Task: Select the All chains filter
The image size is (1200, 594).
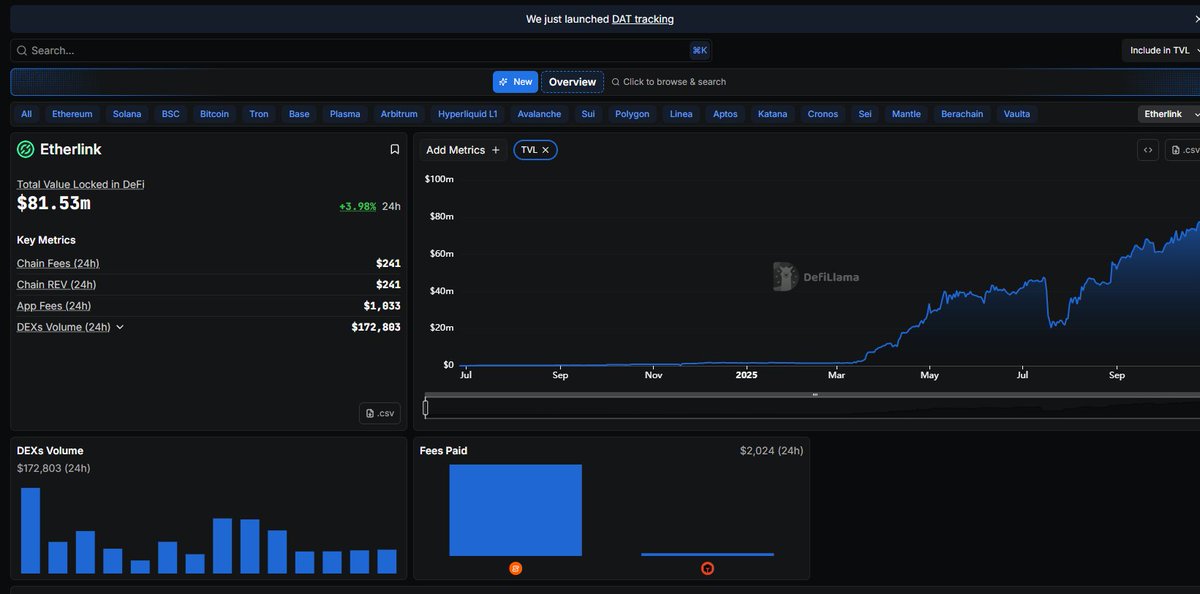Action: pos(26,114)
